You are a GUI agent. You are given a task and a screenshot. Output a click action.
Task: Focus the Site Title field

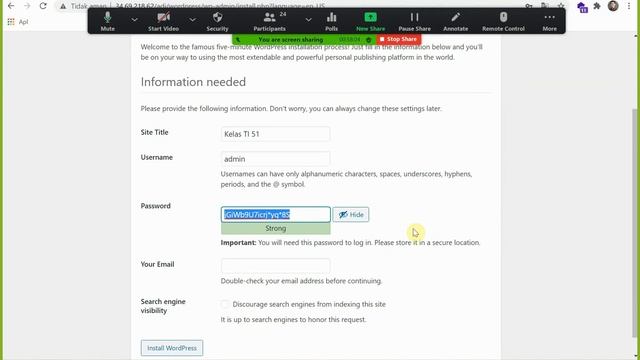pyautogui.click(x=275, y=134)
